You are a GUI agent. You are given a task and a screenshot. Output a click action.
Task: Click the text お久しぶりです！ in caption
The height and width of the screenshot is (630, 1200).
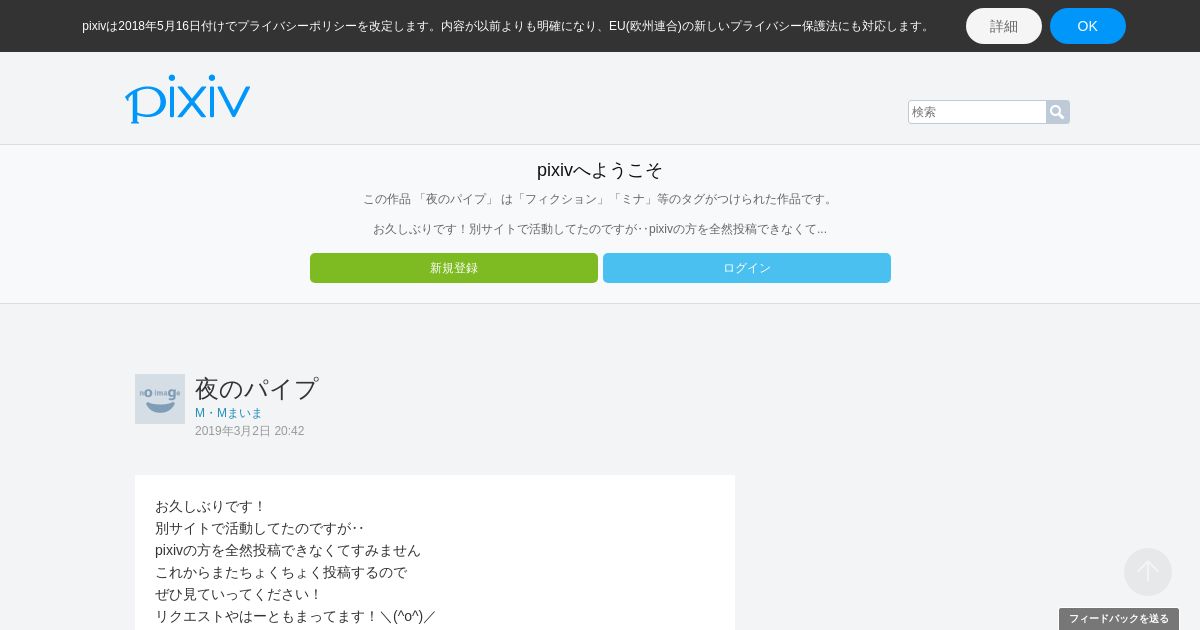211,506
